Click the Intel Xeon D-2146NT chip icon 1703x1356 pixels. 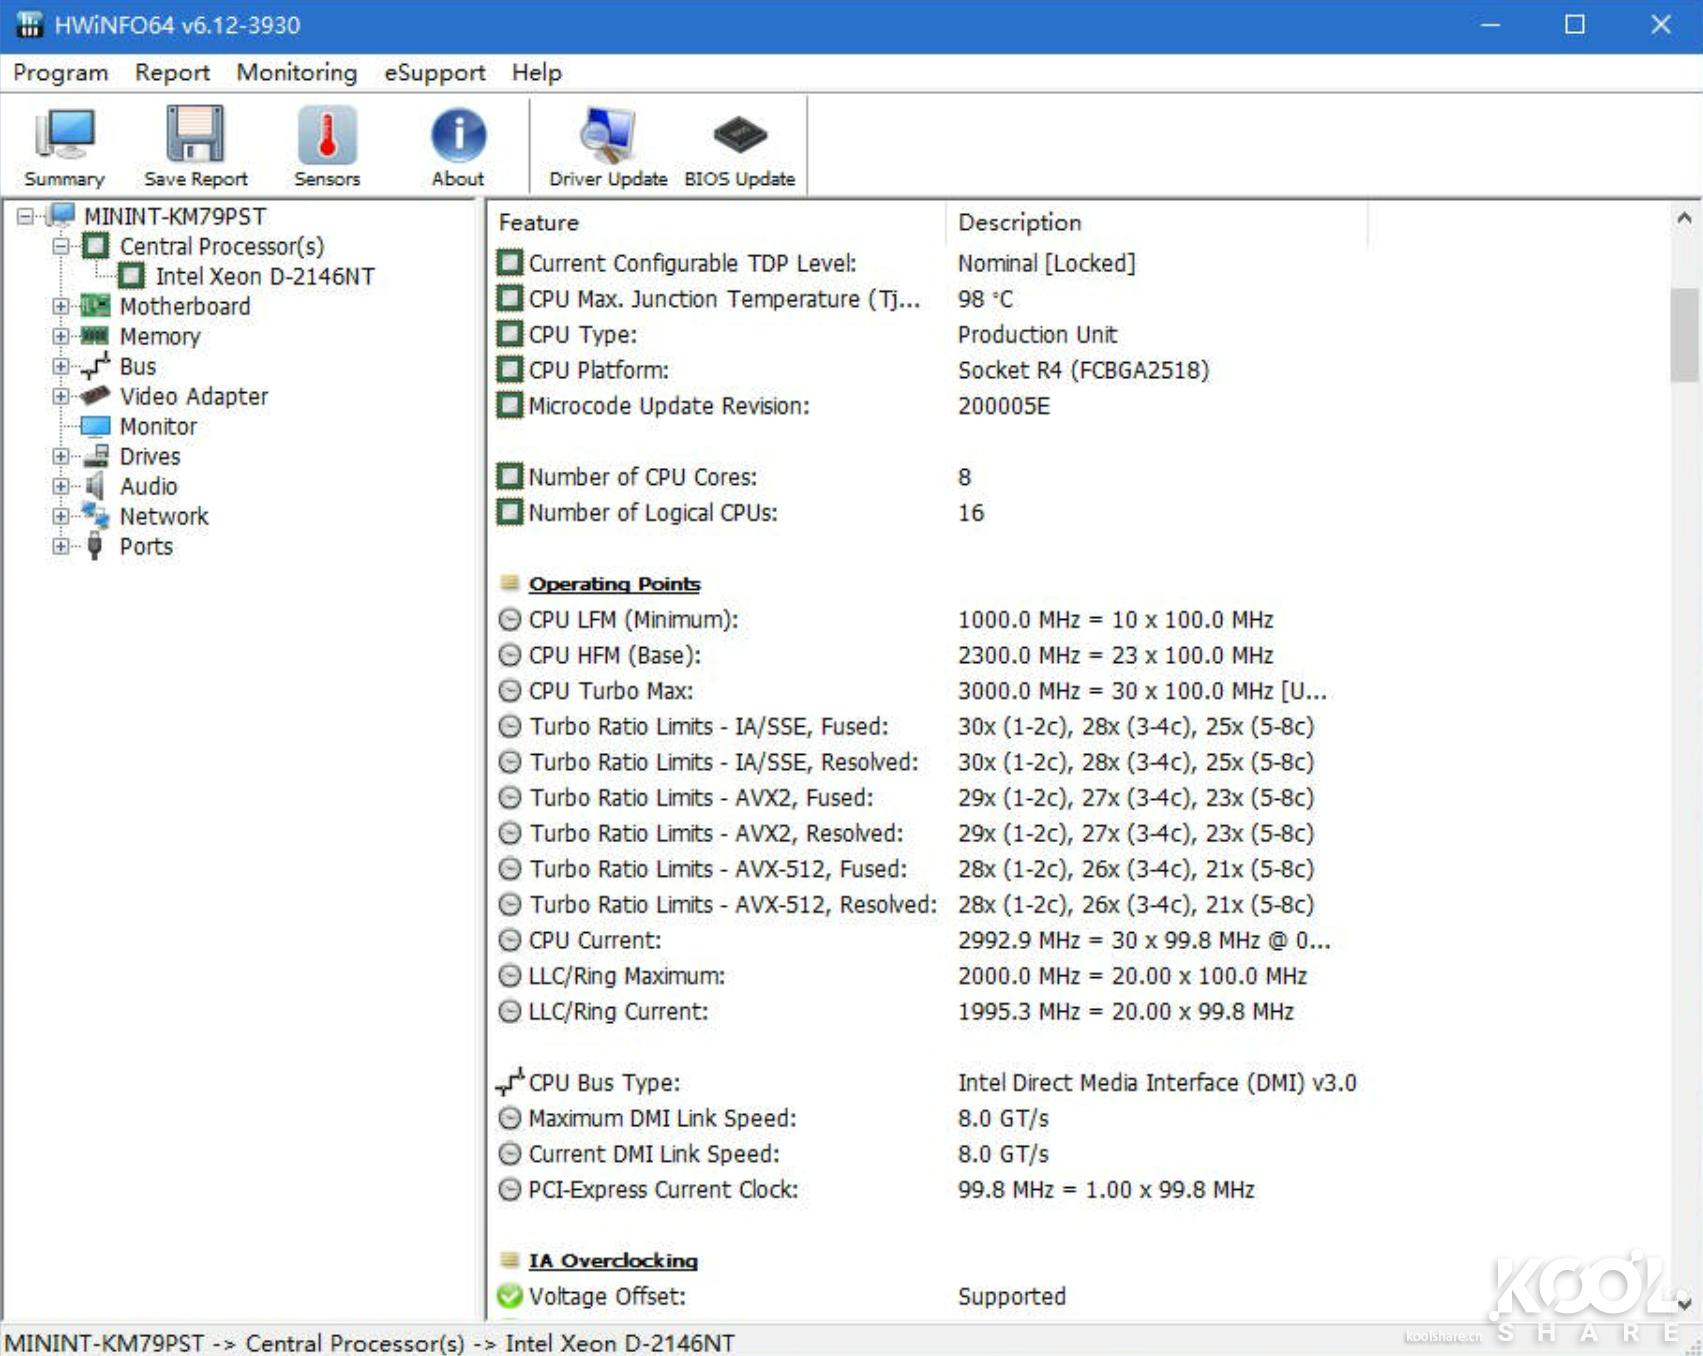point(131,276)
